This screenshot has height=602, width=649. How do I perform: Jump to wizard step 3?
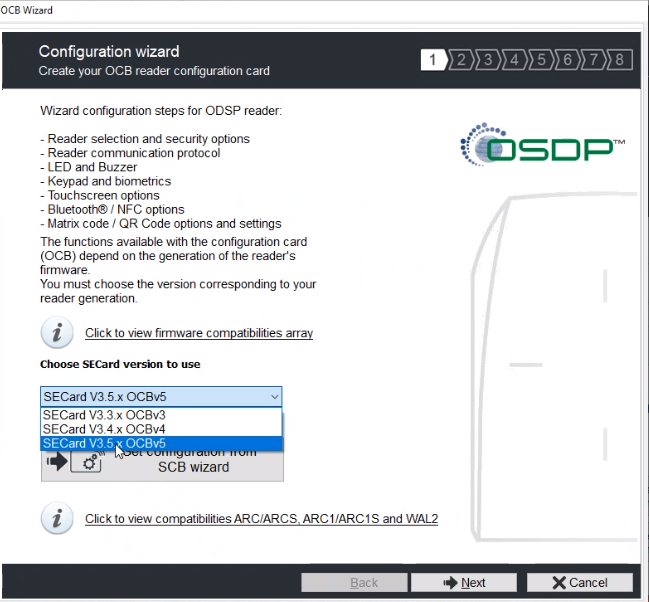tap(488, 60)
